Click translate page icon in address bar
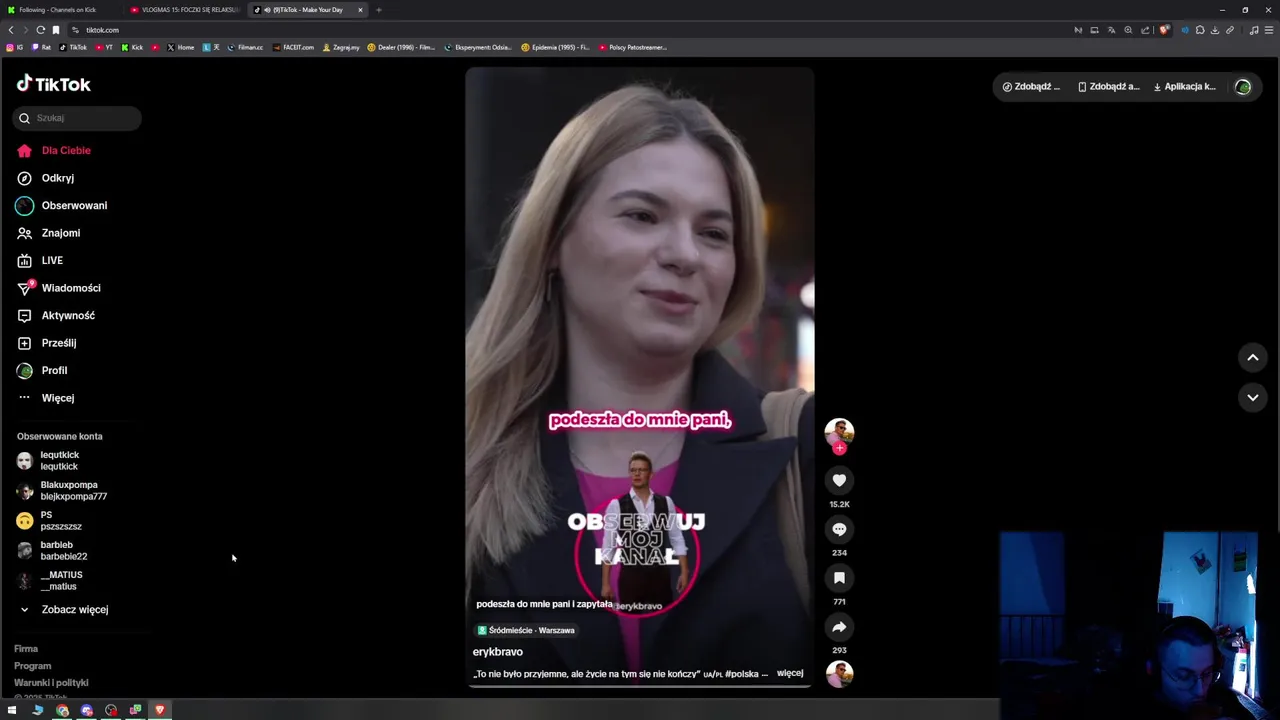Viewport: 1280px width, 720px height. pos(1111,30)
